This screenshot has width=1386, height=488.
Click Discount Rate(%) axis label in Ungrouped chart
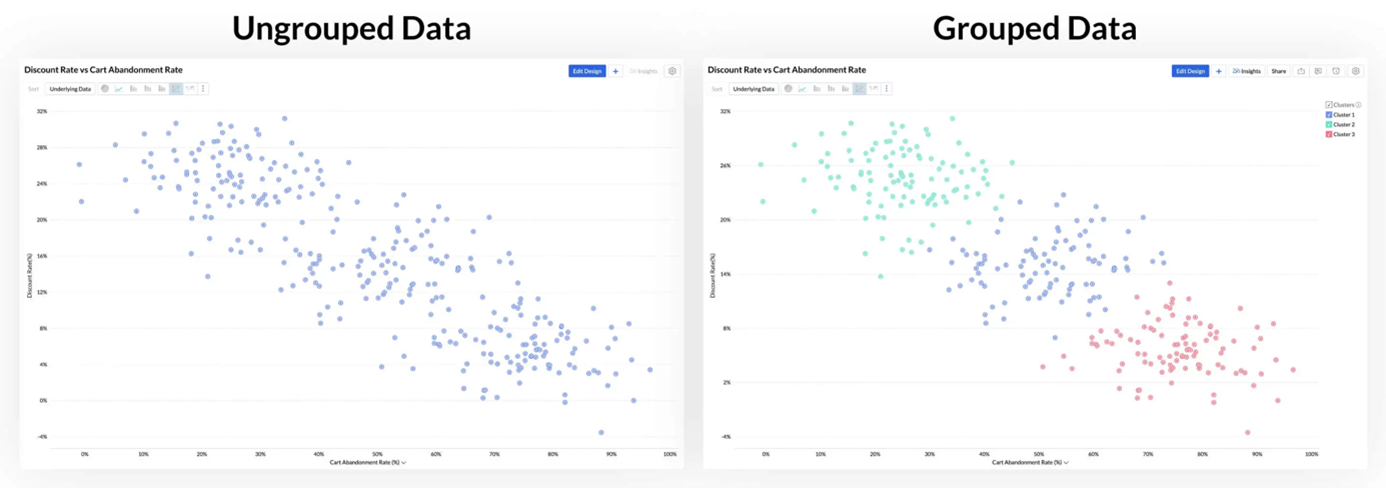[29, 274]
